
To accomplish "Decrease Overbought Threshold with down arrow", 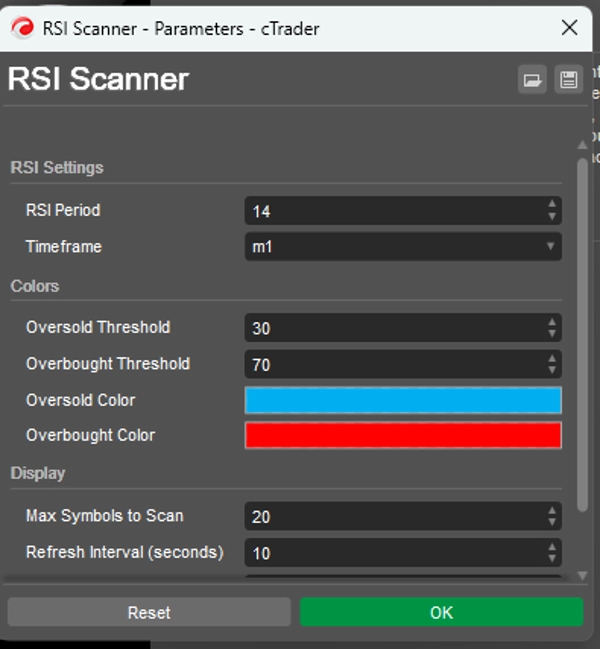I will (552, 370).
